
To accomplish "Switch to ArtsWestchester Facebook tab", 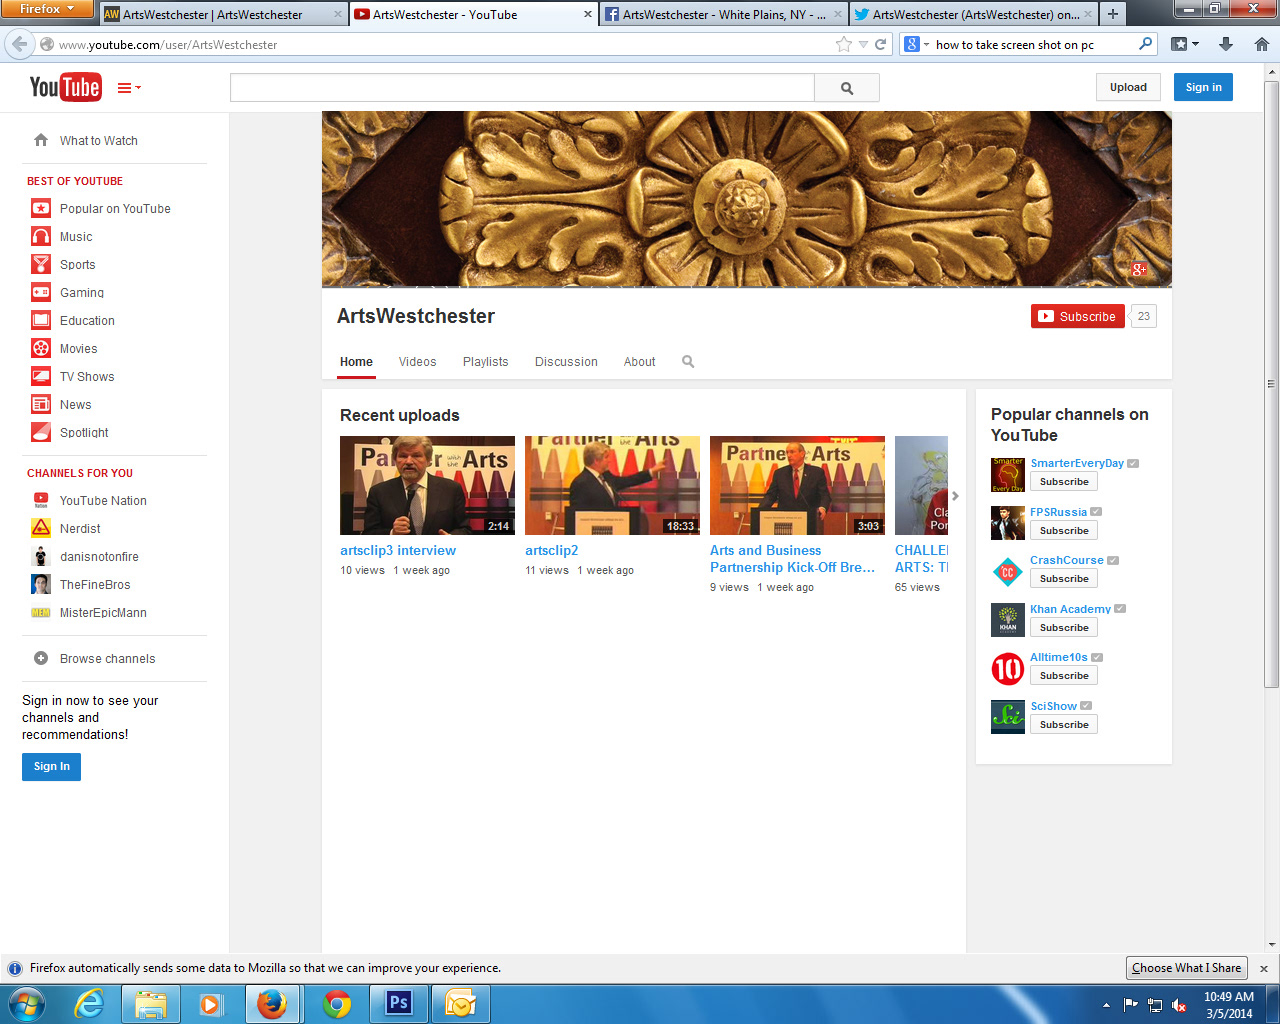I will click(x=722, y=15).
